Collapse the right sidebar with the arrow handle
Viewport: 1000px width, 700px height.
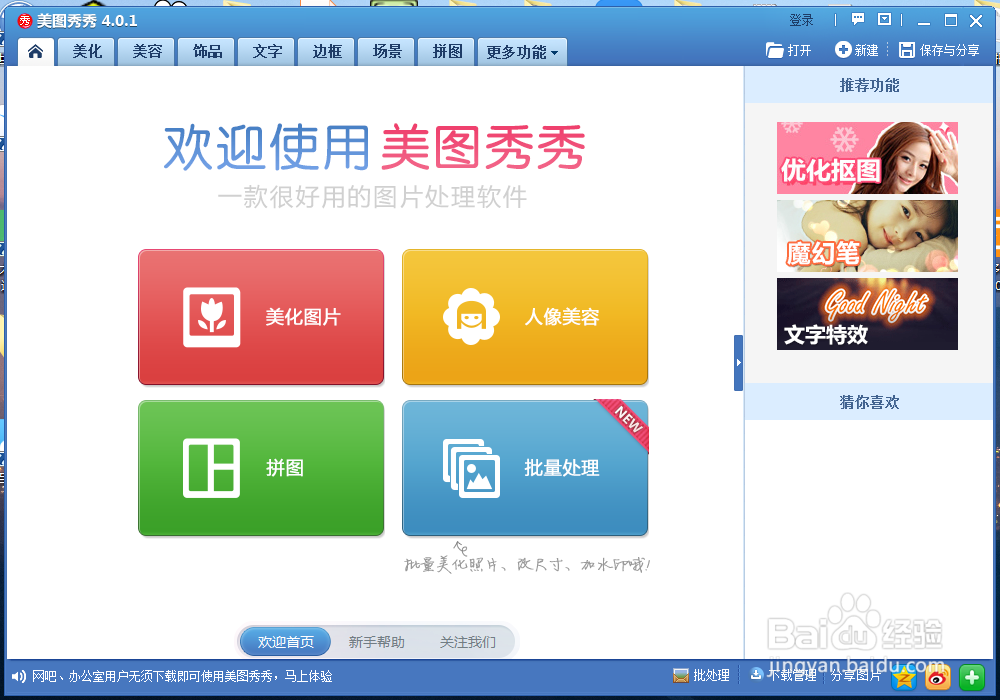[739, 363]
